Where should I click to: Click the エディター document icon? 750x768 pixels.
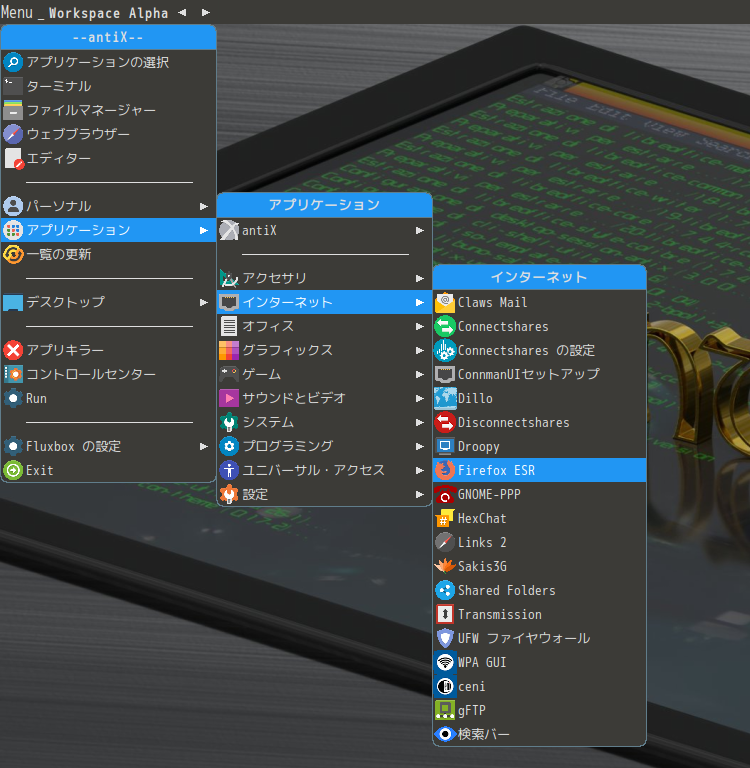click(13, 158)
